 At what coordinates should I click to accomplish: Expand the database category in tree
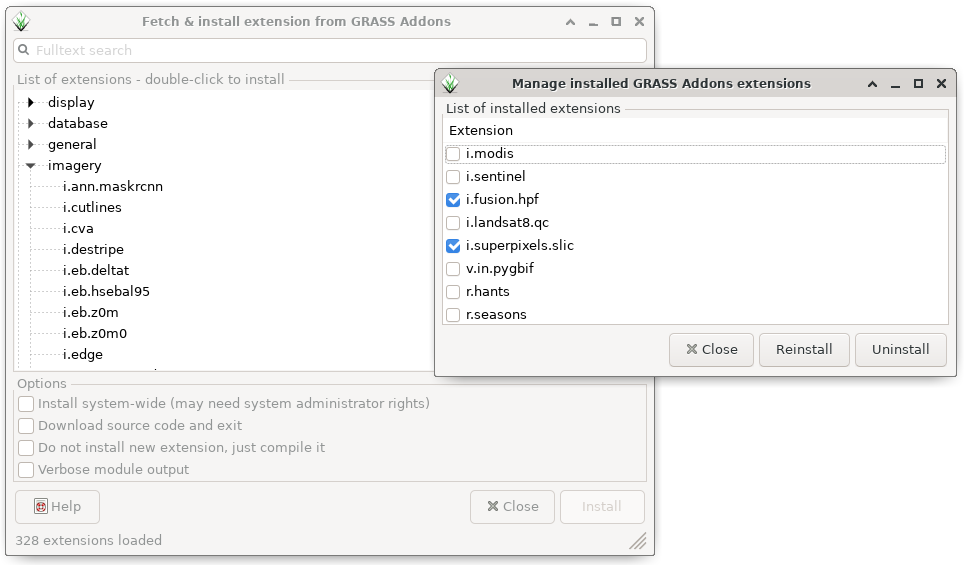click(30, 123)
